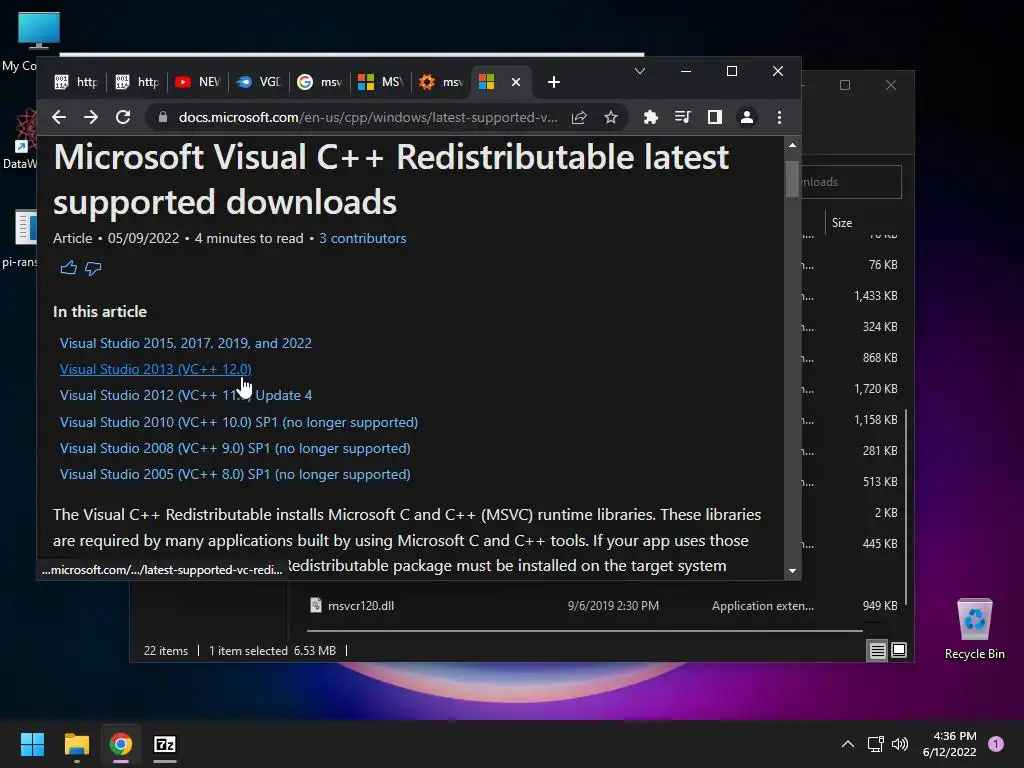The height and width of the screenshot is (768, 1024).
Task: Open the Visual Studio 2008 SP1 link
Action: coord(235,448)
